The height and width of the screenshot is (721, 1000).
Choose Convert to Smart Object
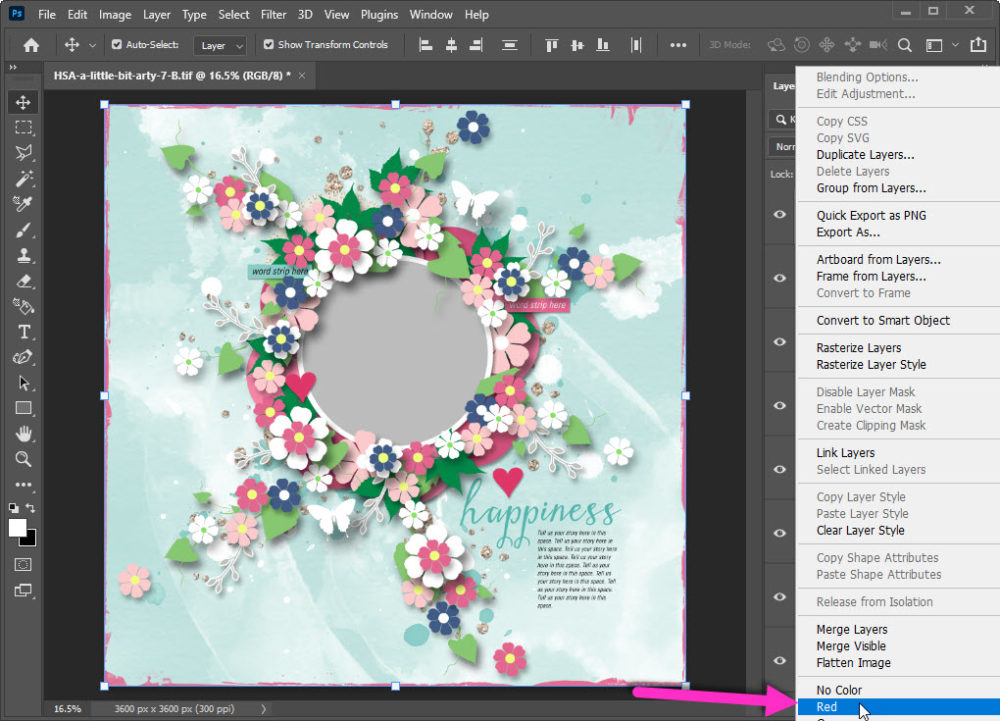pos(899,320)
